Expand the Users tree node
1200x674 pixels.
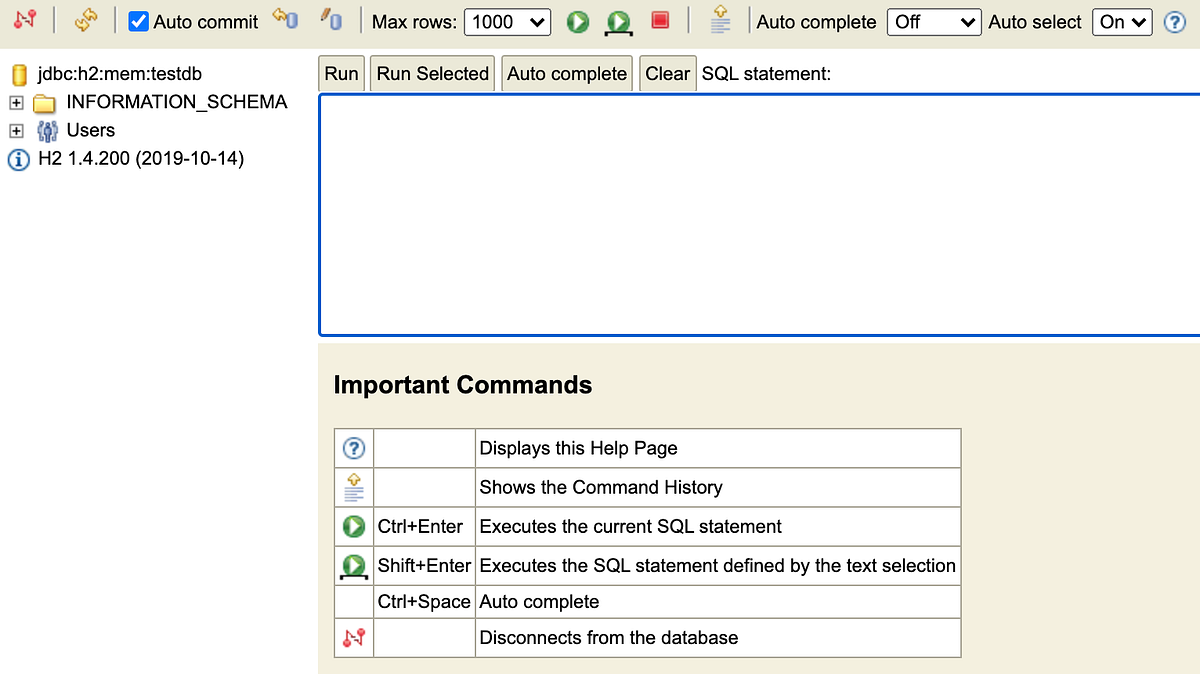click(16, 130)
